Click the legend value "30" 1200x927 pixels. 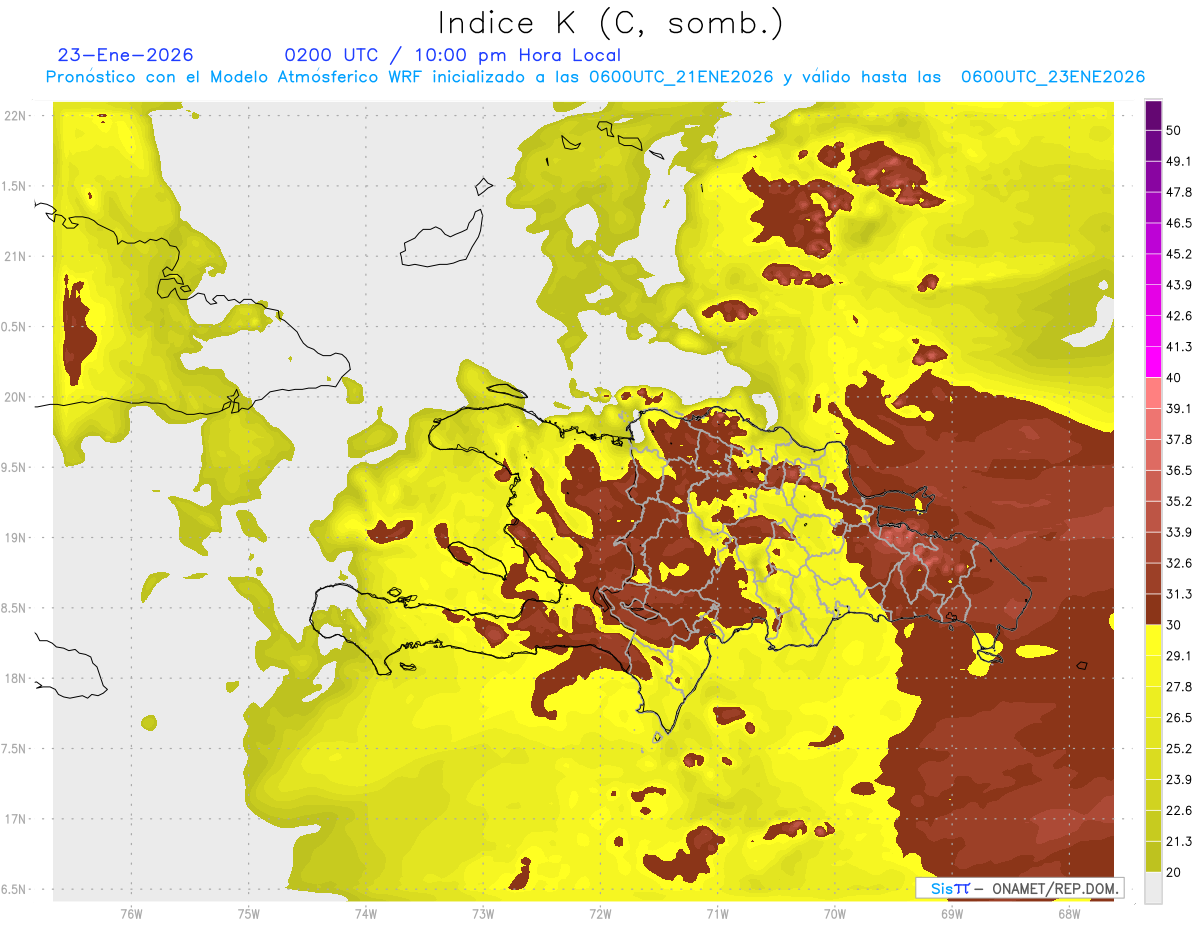point(1174,626)
